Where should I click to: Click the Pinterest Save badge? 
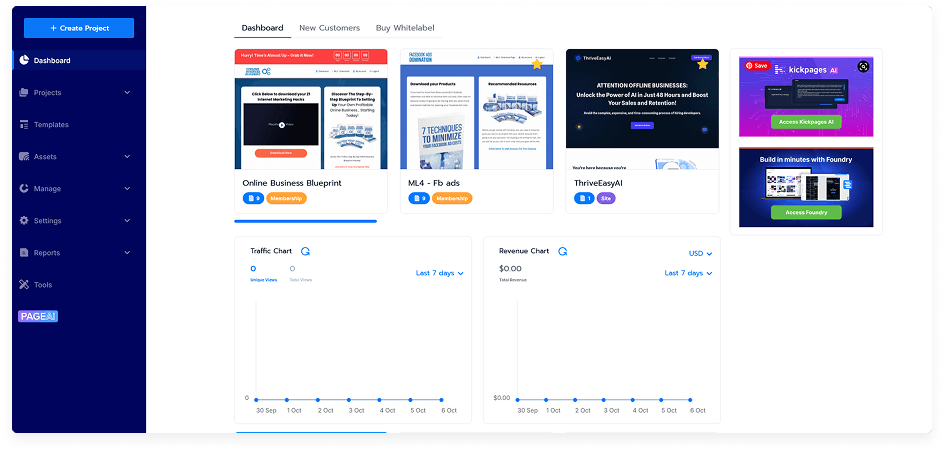(x=756, y=66)
